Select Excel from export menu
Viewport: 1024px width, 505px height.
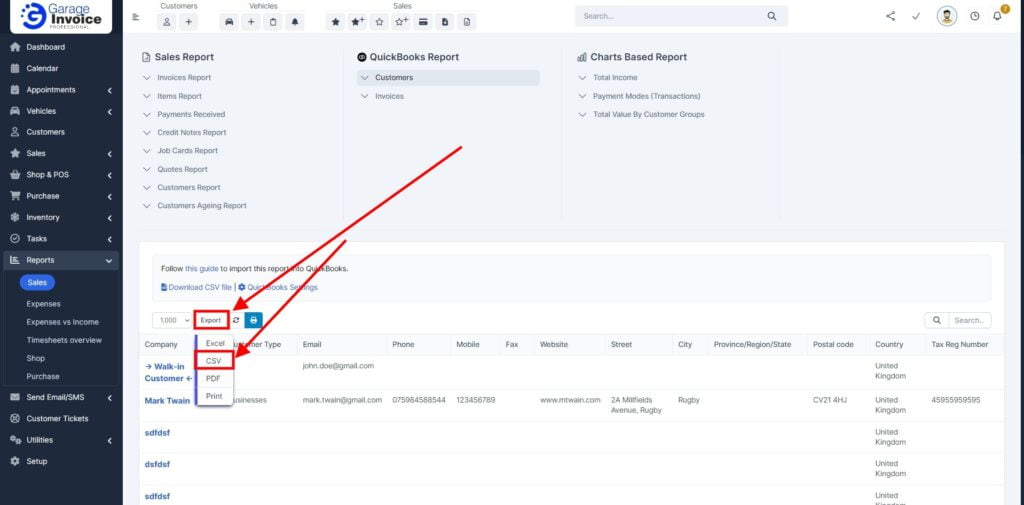(x=215, y=343)
